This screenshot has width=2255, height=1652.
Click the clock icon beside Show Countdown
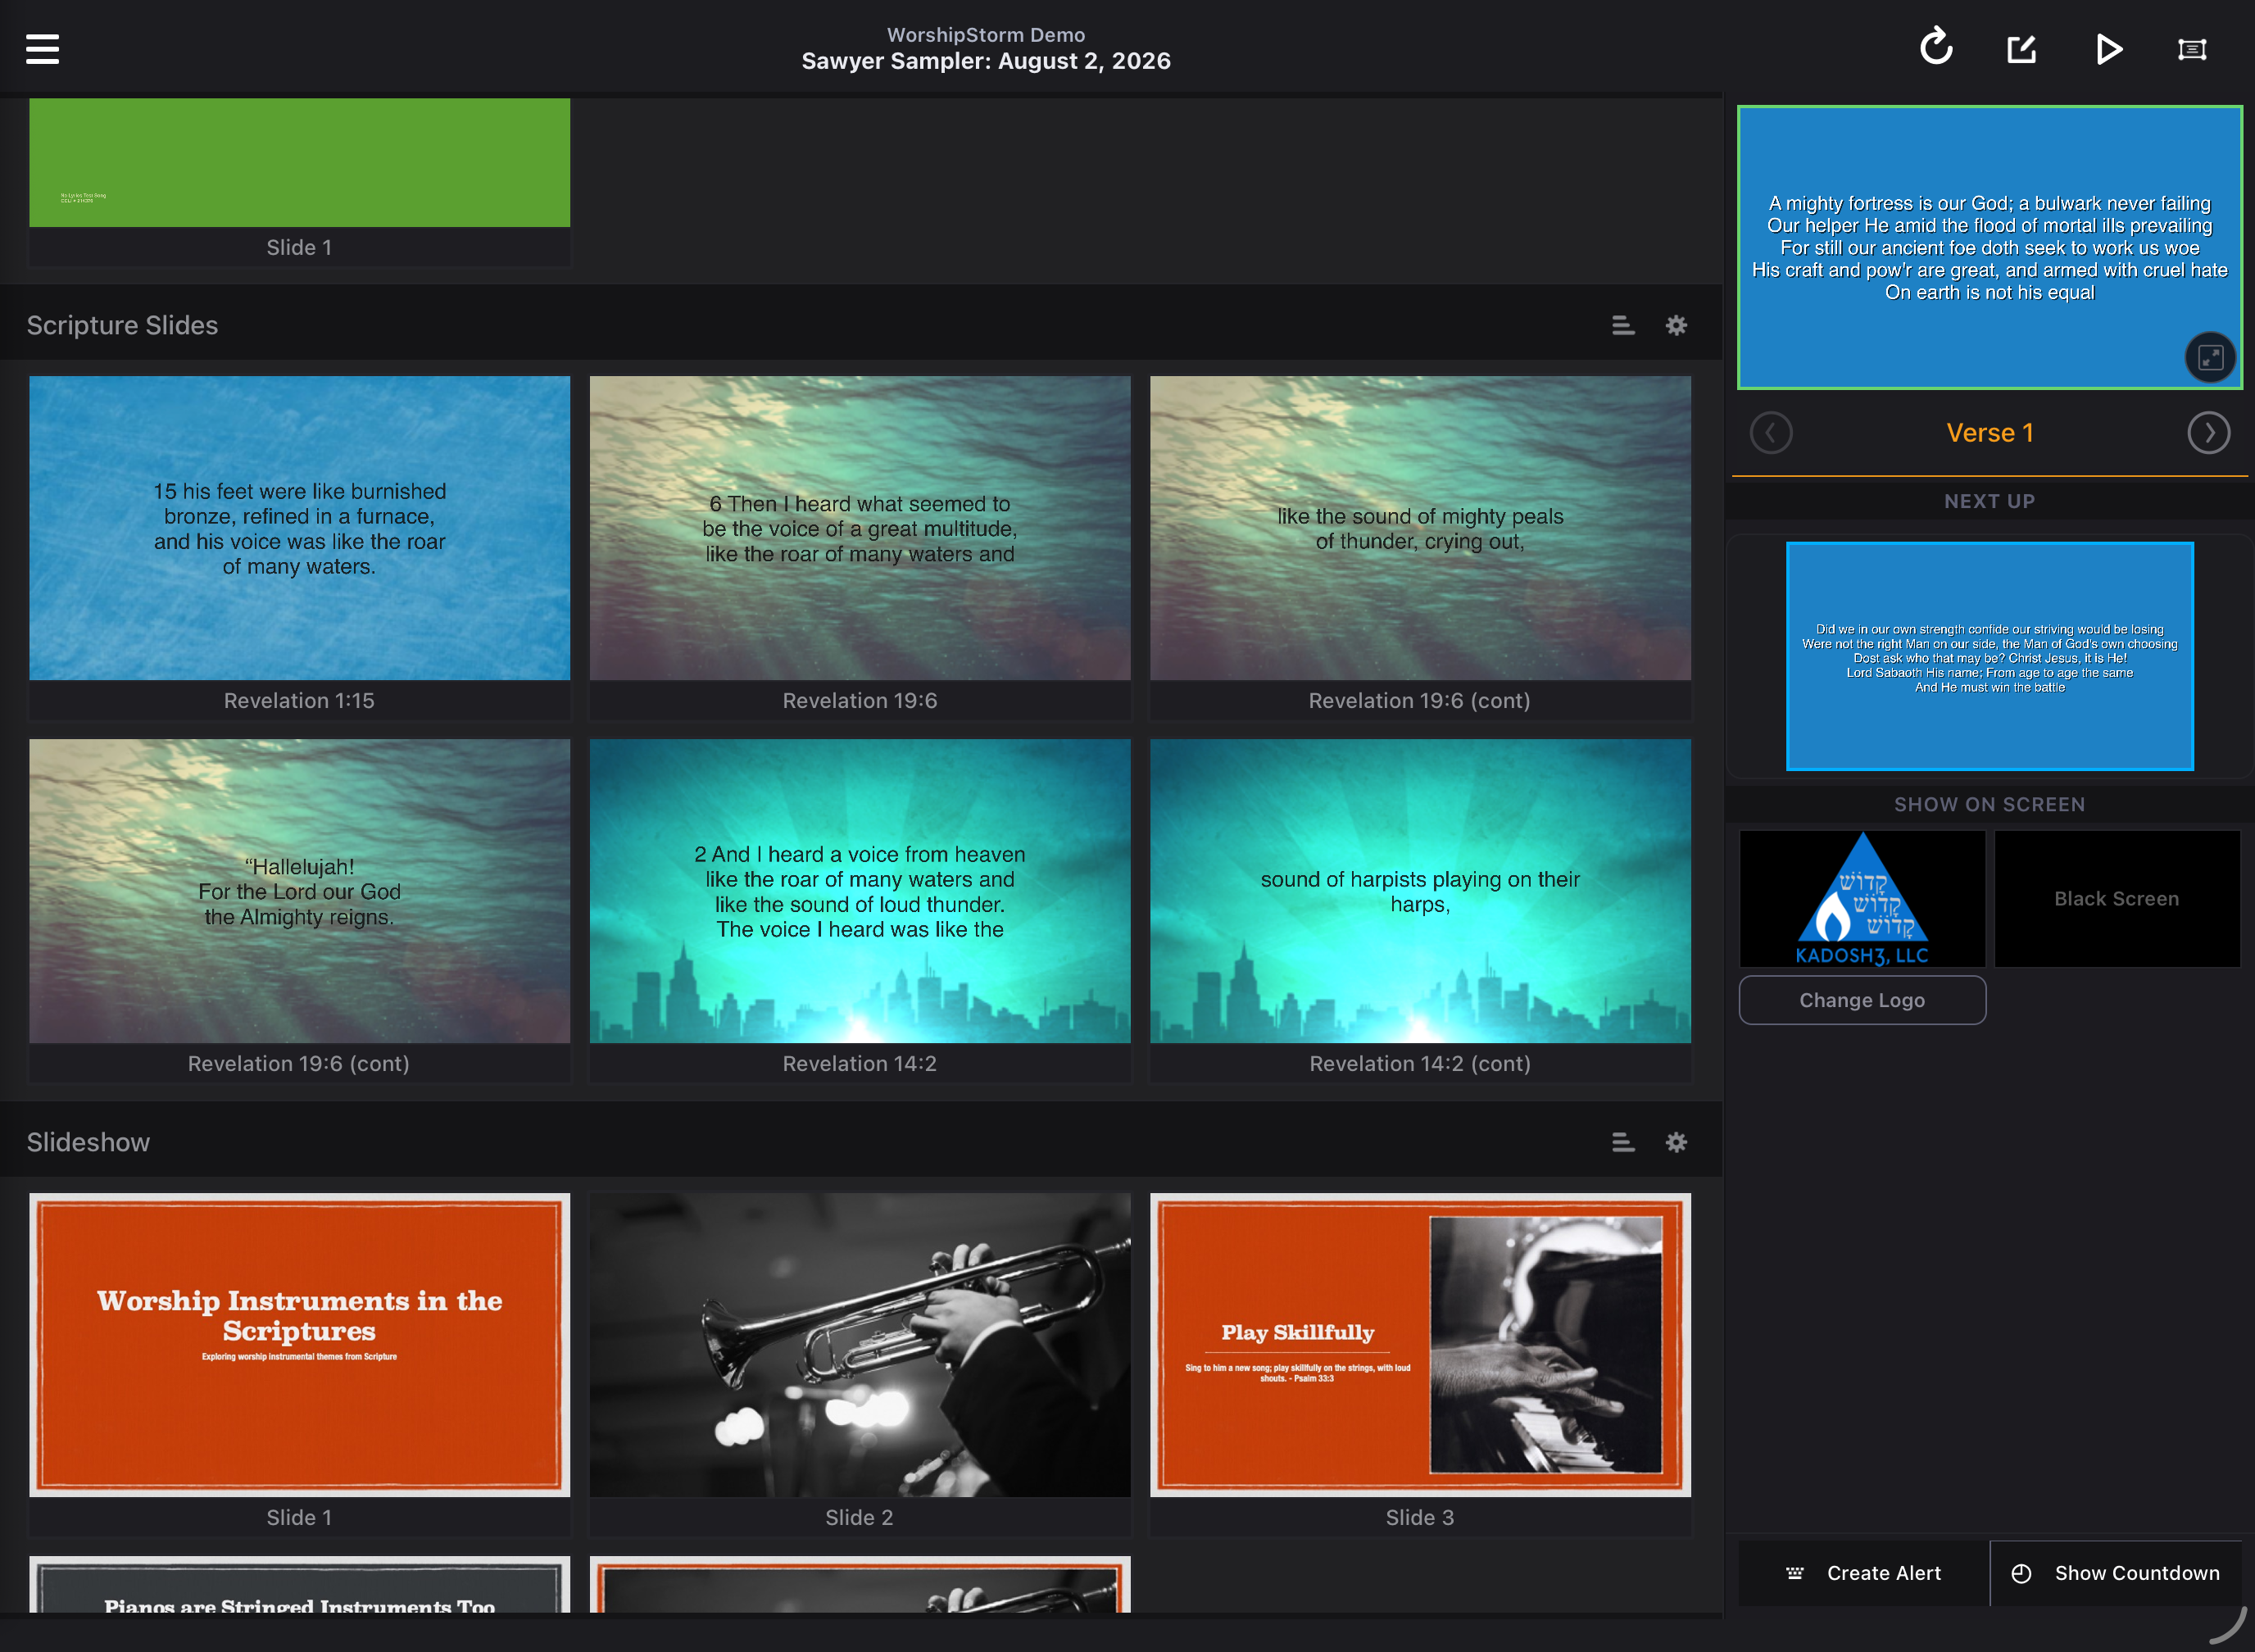click(x=2021, y=1573)
